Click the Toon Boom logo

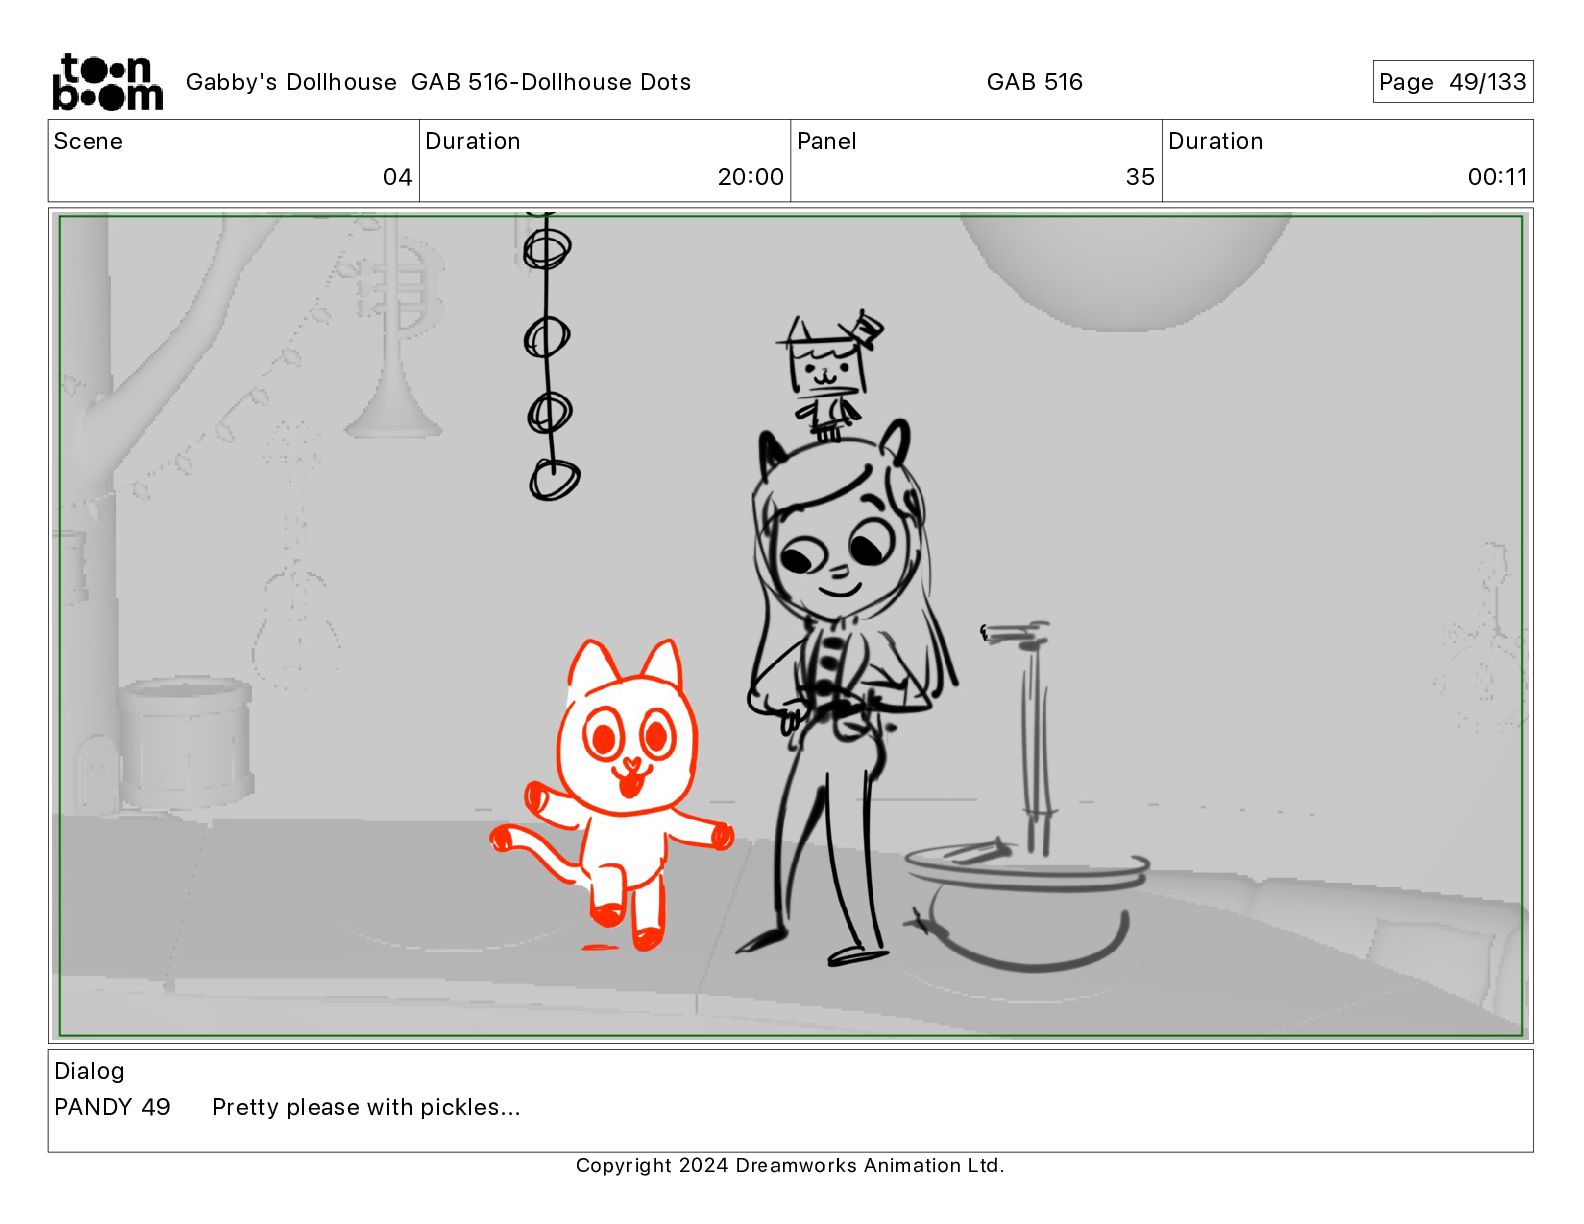[107, 82]
